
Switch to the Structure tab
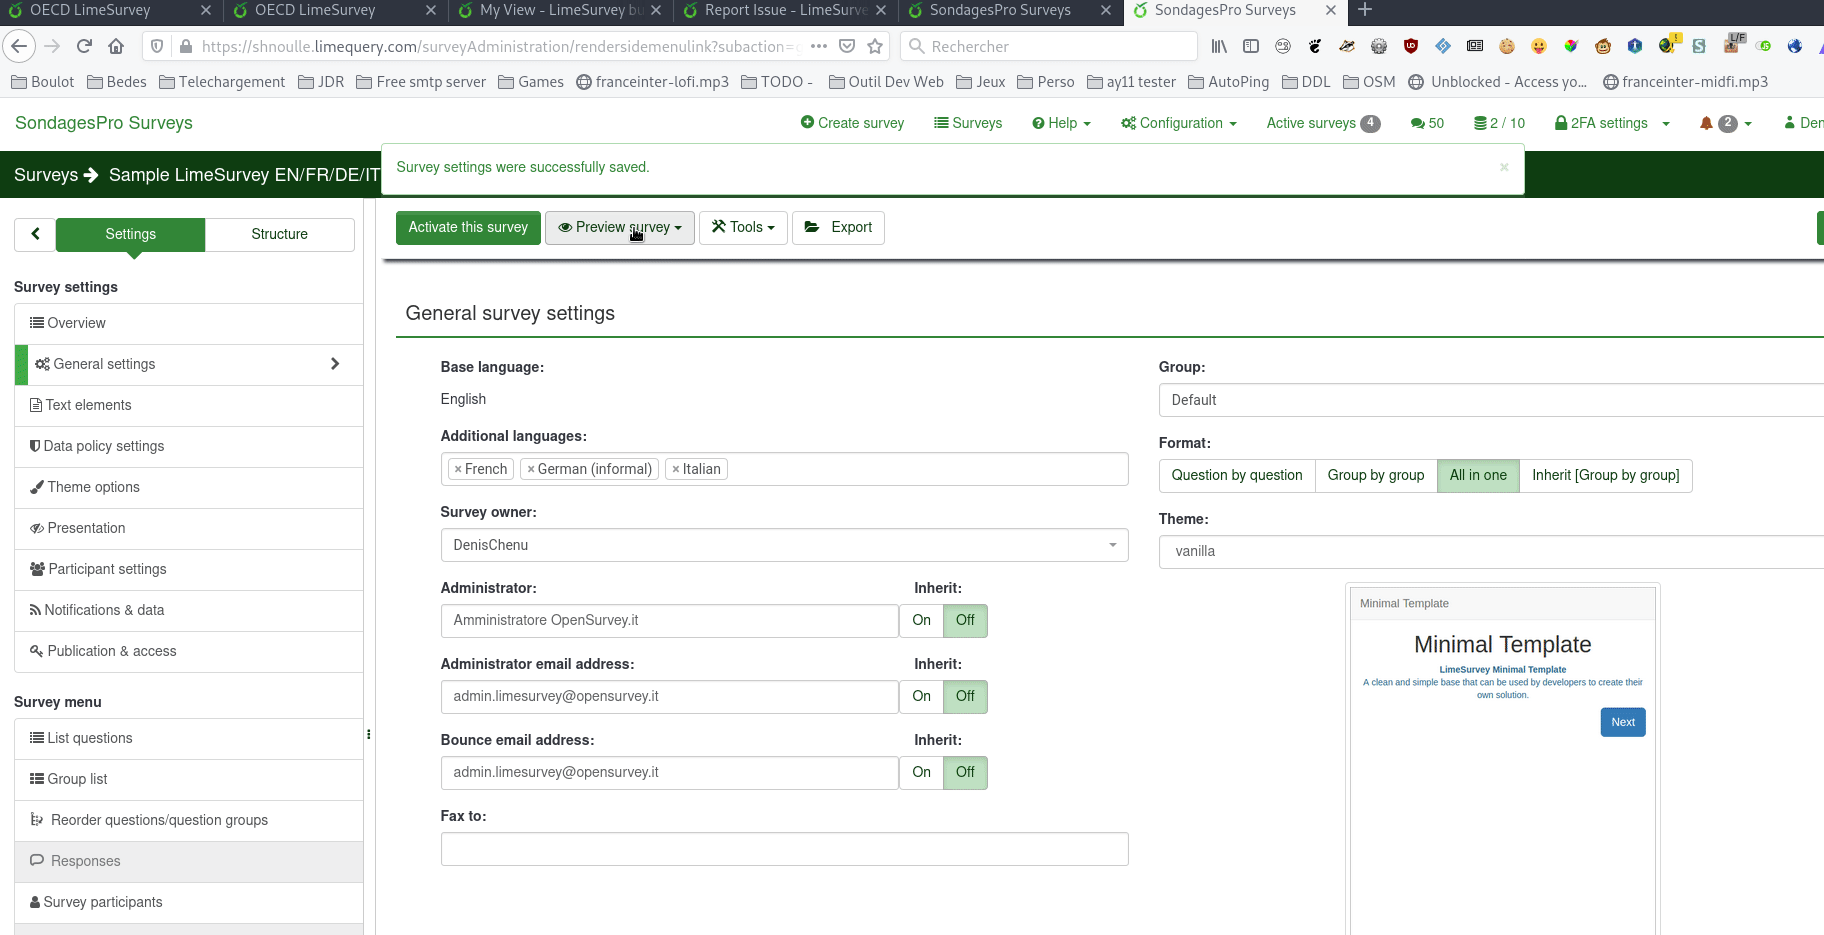point(279,234)
